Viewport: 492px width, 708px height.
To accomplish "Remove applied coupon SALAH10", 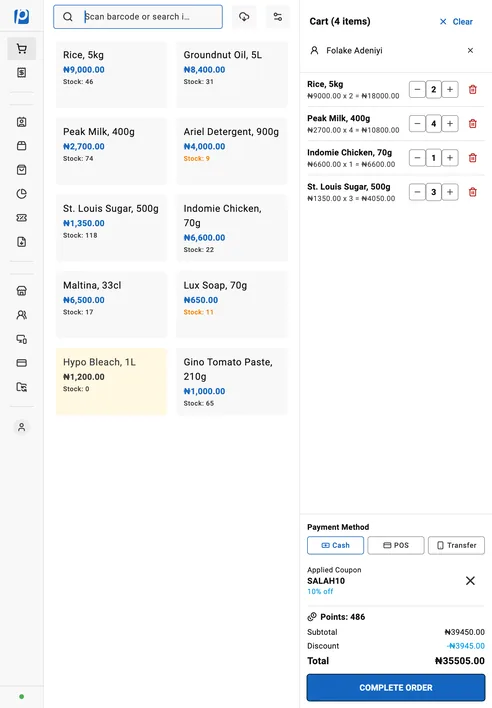I will click(470, 581).
